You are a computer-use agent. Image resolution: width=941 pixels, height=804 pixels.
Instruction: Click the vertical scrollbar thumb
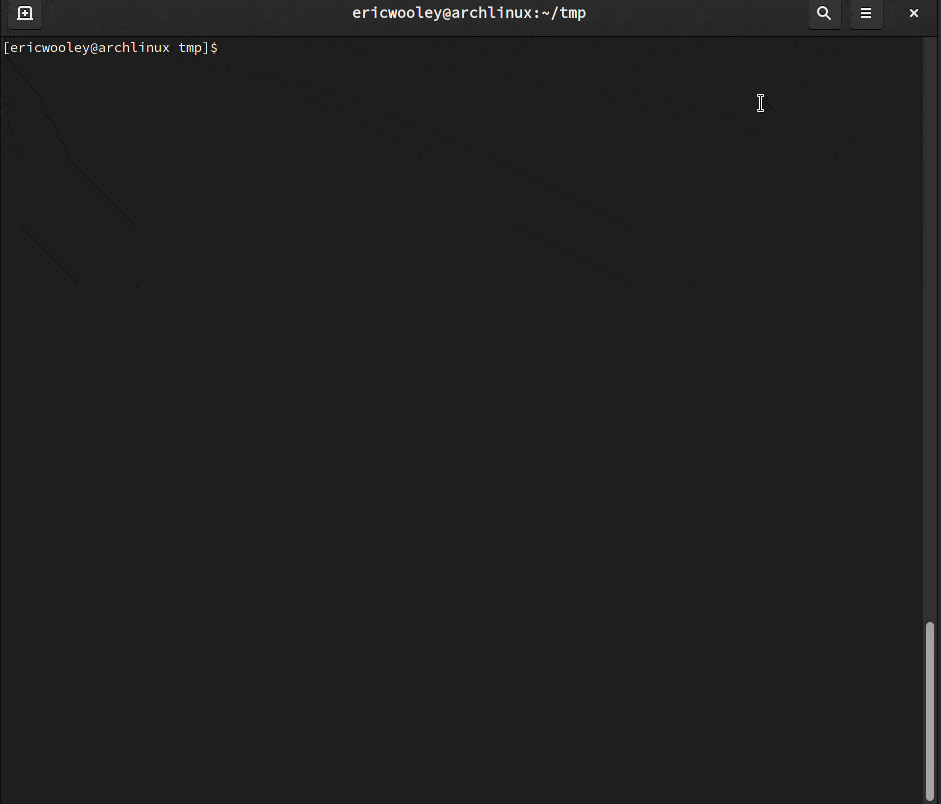click(930, 712)
